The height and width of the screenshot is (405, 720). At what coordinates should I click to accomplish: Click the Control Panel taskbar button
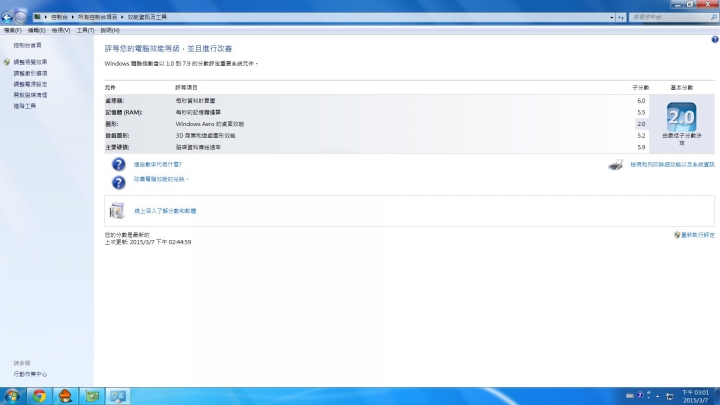pos(118,396)
